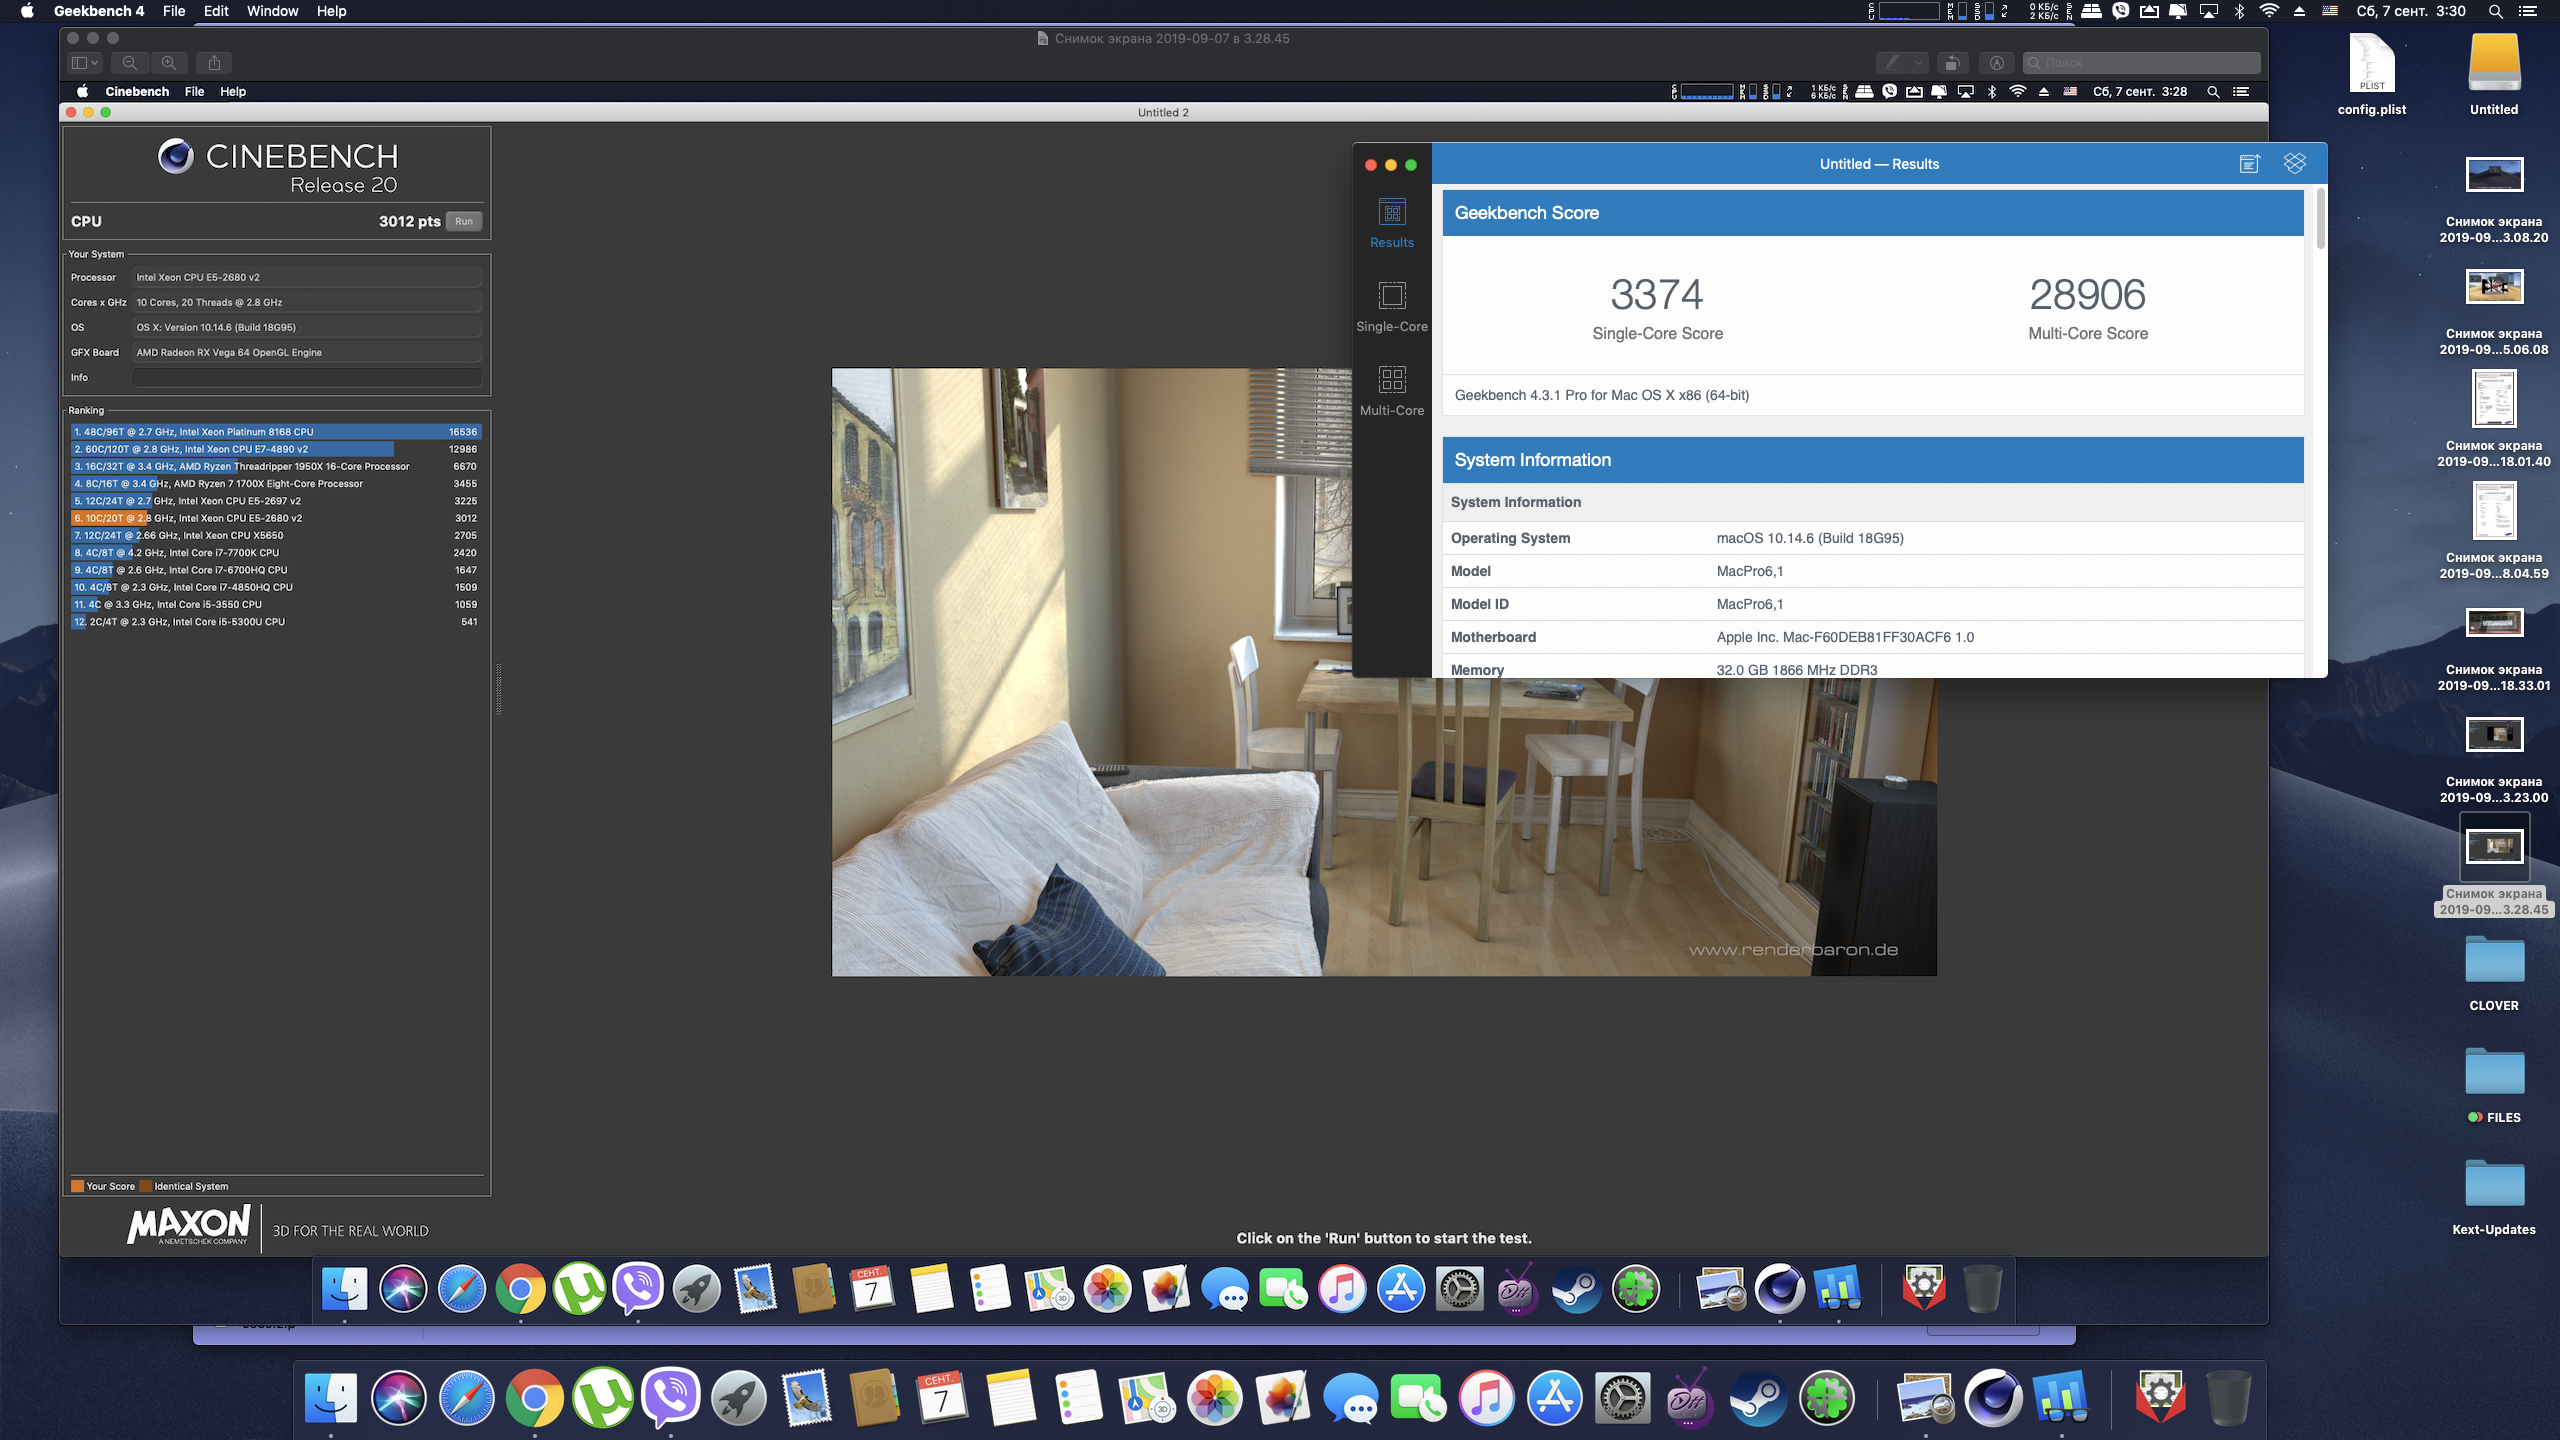Open the sidebar view dropdown in Preview
The image size is (2560, 1440).
[x=85, y=63]
